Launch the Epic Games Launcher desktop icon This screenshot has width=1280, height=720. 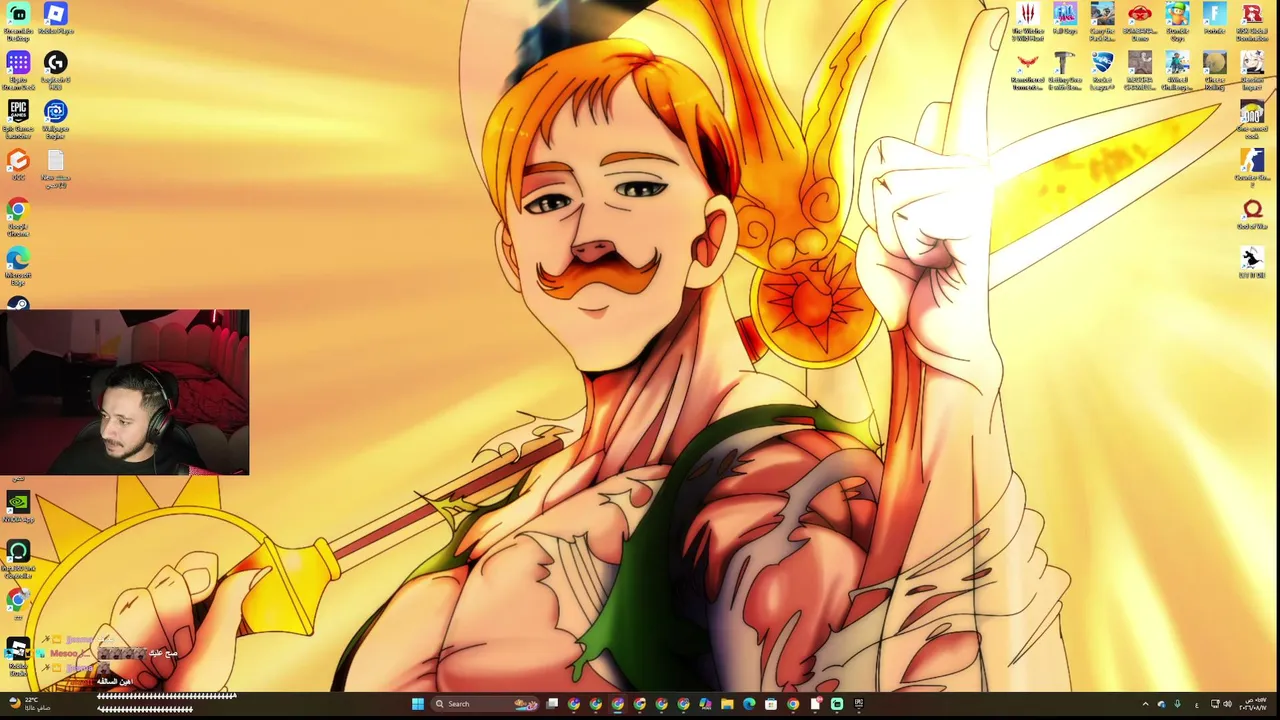click(x=18, y=120)
